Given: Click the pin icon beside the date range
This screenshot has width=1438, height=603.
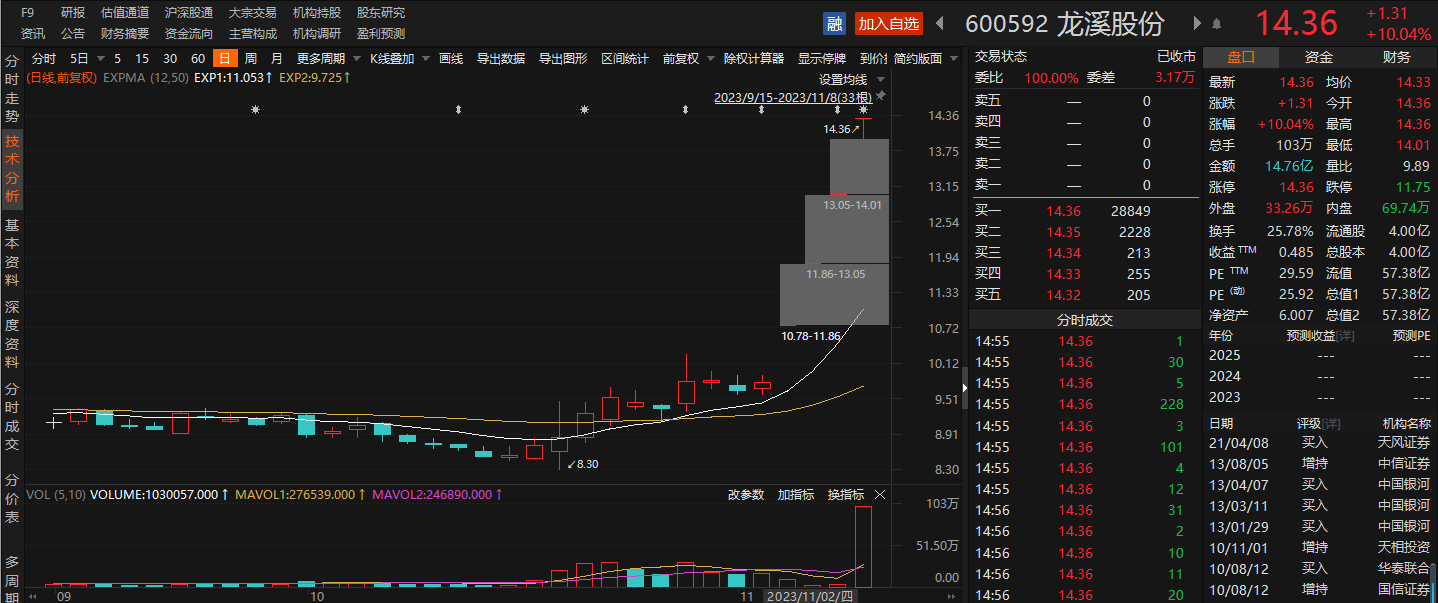Looking at the screenshot, I should pyautogui.click(x=881, y=97).
